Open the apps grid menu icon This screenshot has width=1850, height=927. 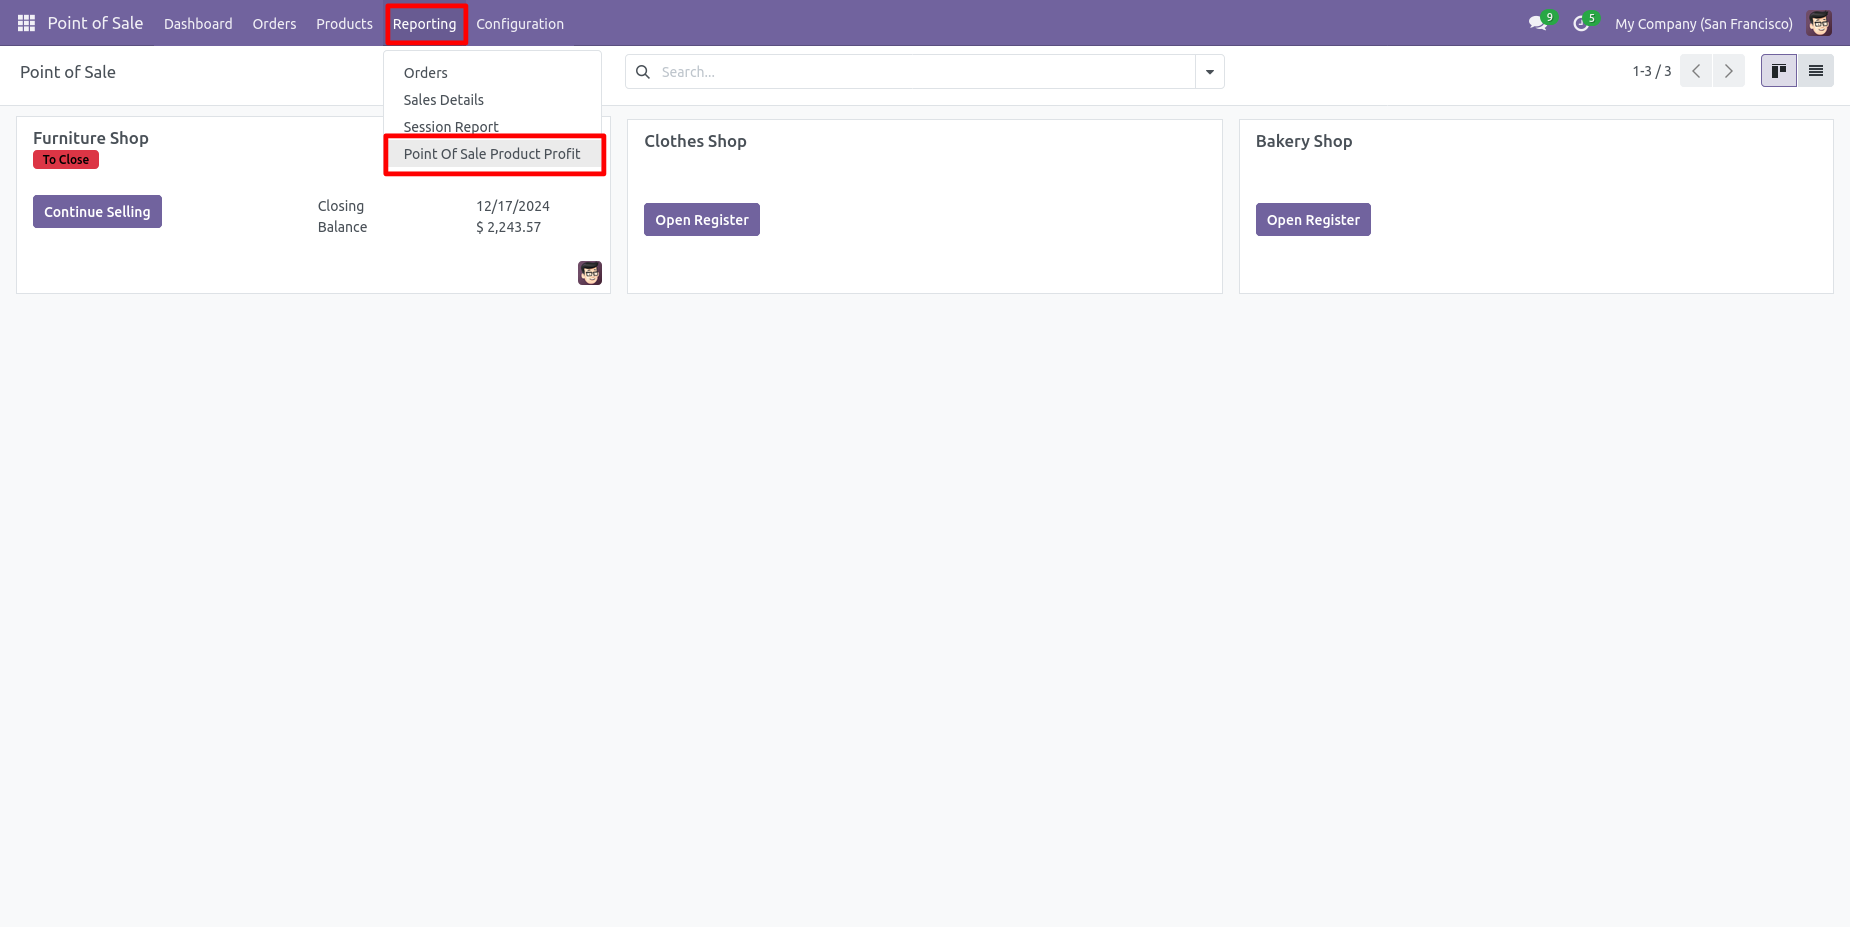[27, 23]
